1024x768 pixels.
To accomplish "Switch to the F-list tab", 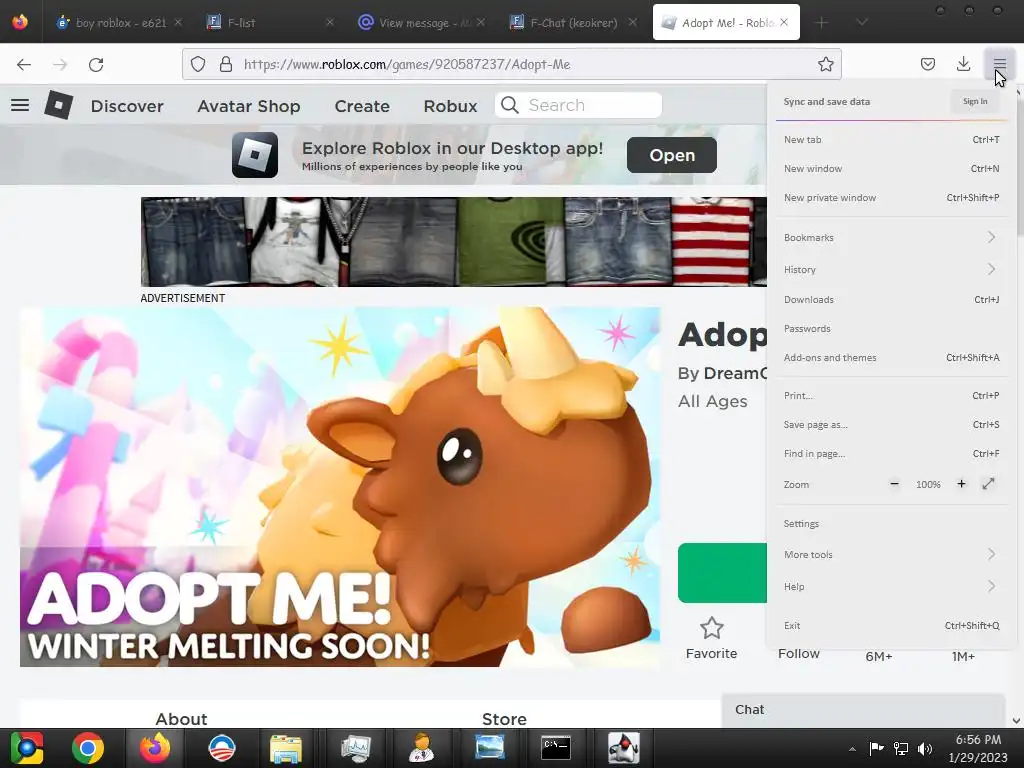I will pyautogui.click(x=269, y=22).
